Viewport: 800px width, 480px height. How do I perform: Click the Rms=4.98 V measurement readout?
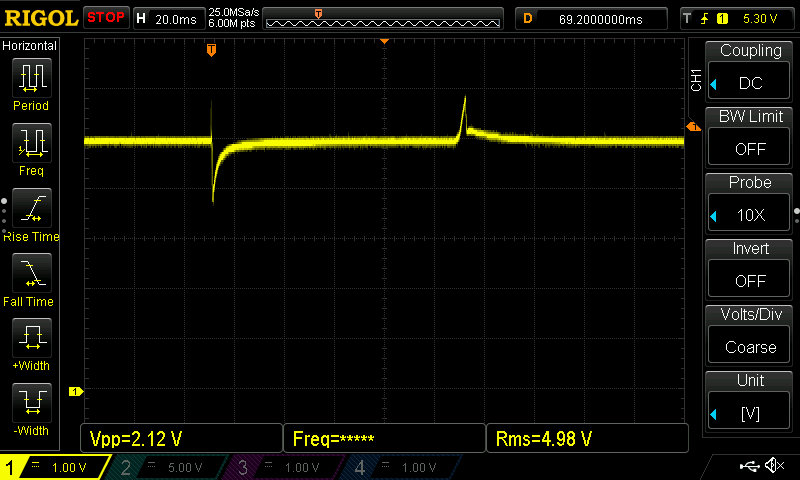click(587, 438)
